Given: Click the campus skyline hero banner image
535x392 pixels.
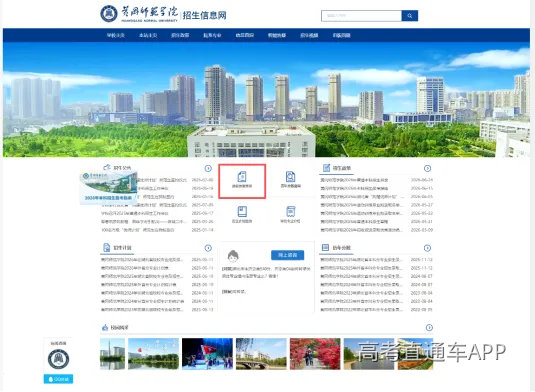Looking at the screenshot, I should click(x=266, y=99).
